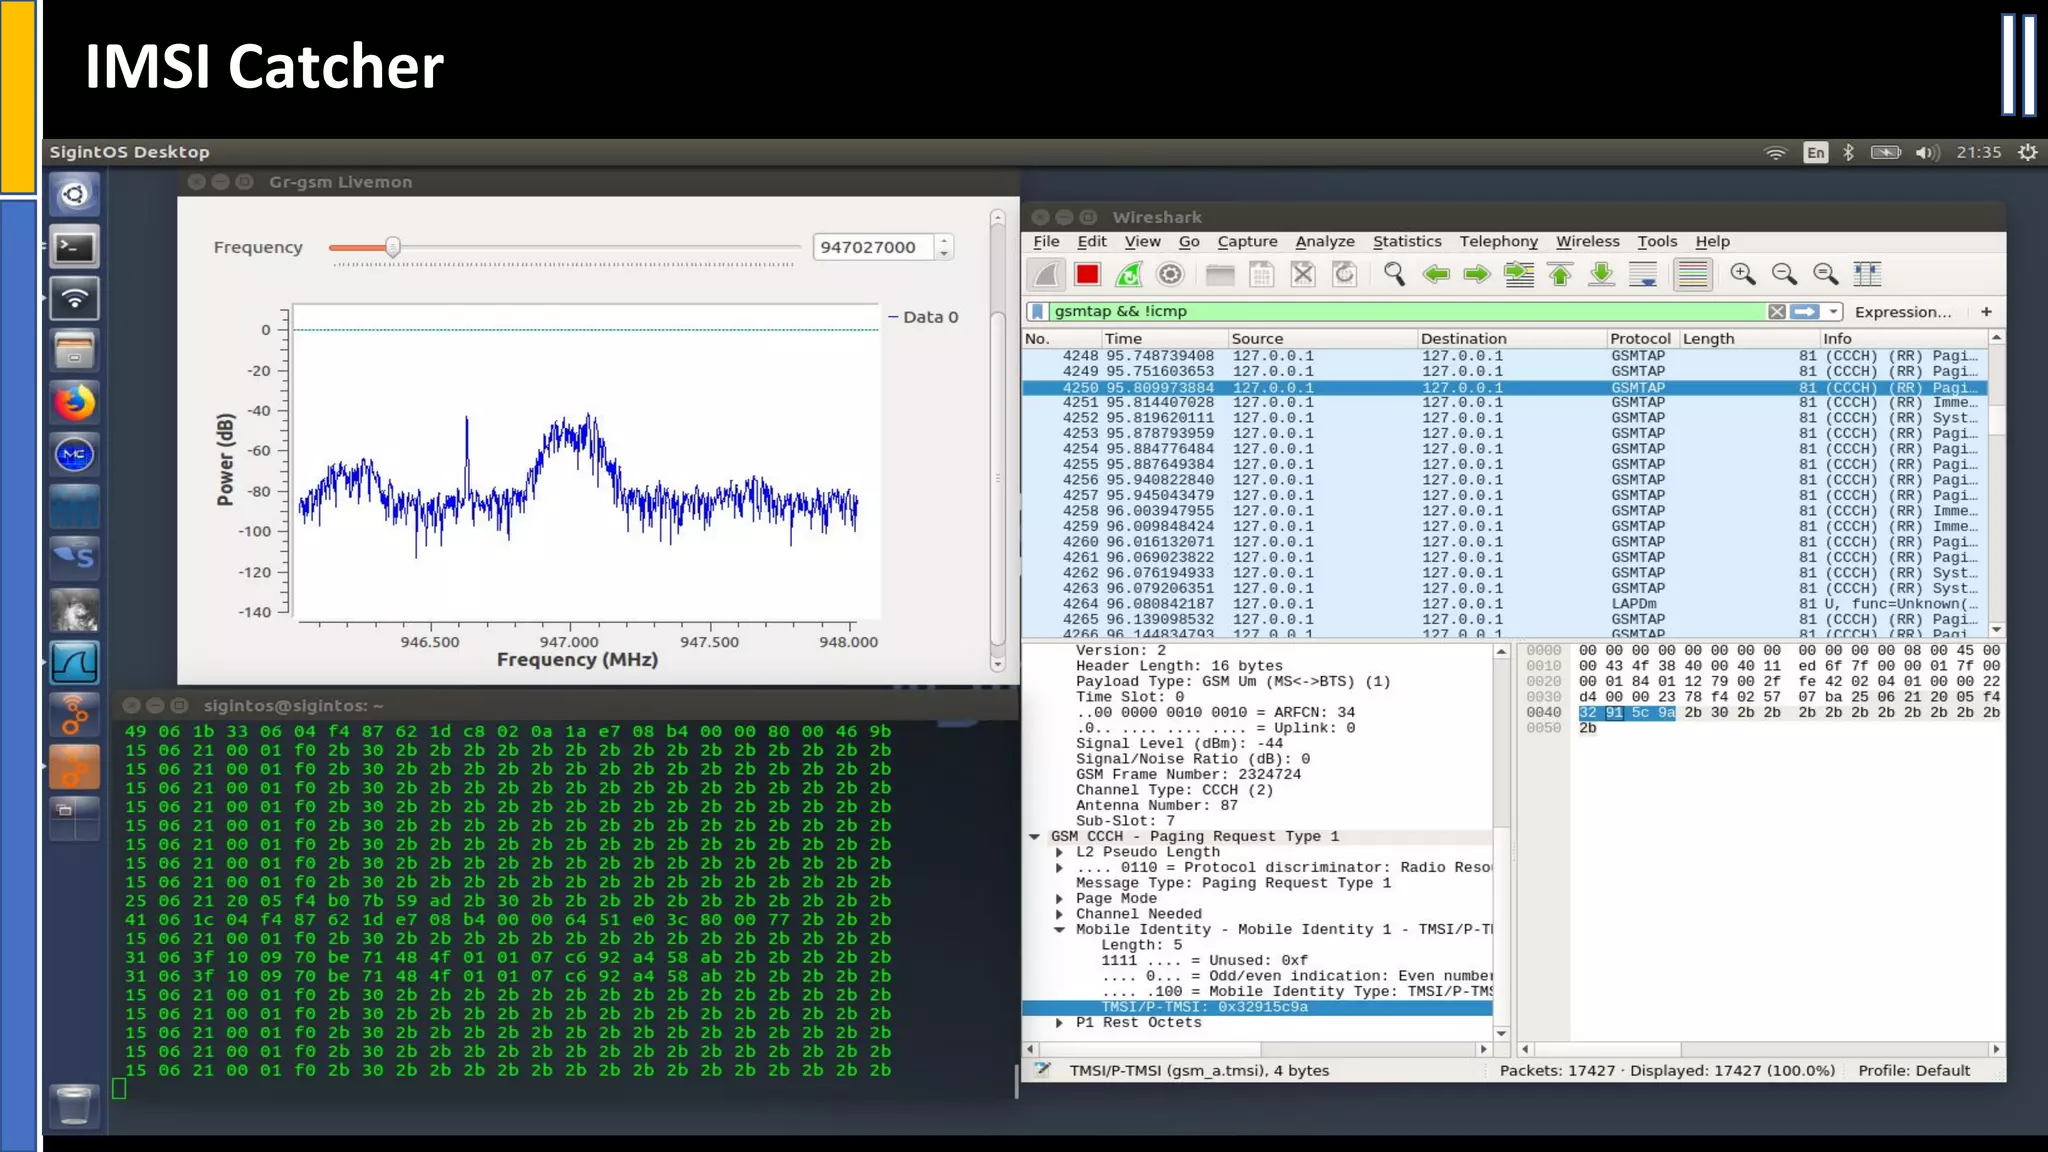Collapse the Mobile Identity 1 node
Image resolution: width=2048 pixels, height=1152 pixels.
point(1059,930)
